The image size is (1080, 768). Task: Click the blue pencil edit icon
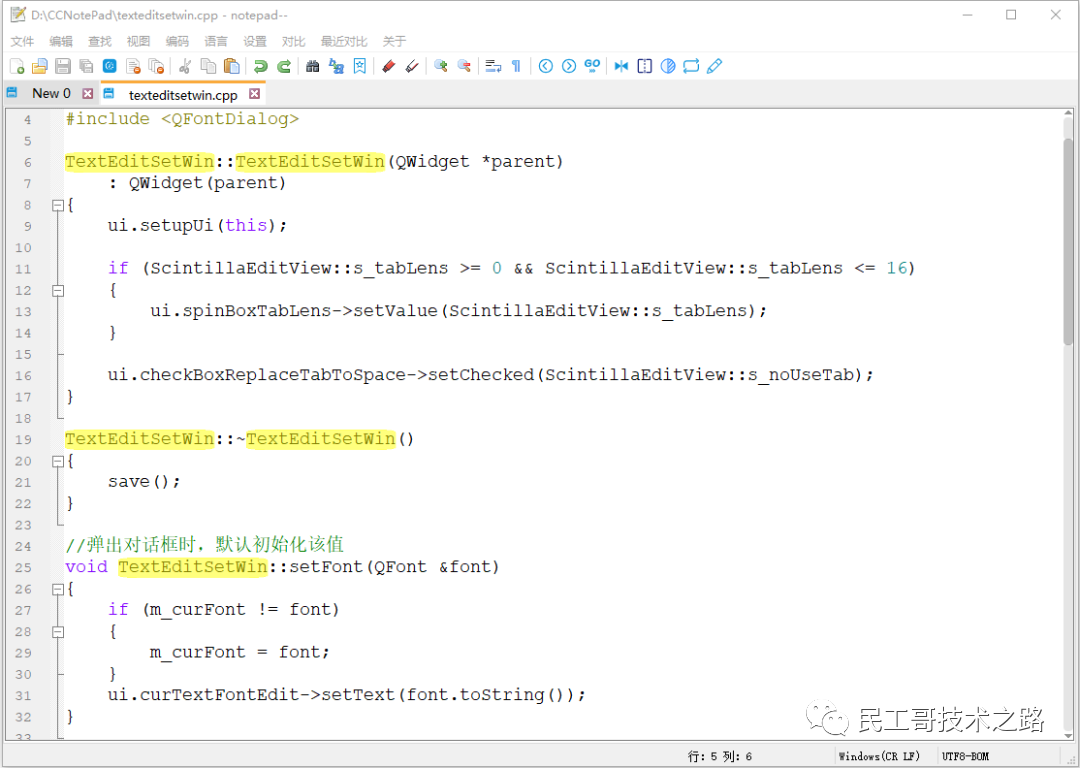[x=715, y=66]
